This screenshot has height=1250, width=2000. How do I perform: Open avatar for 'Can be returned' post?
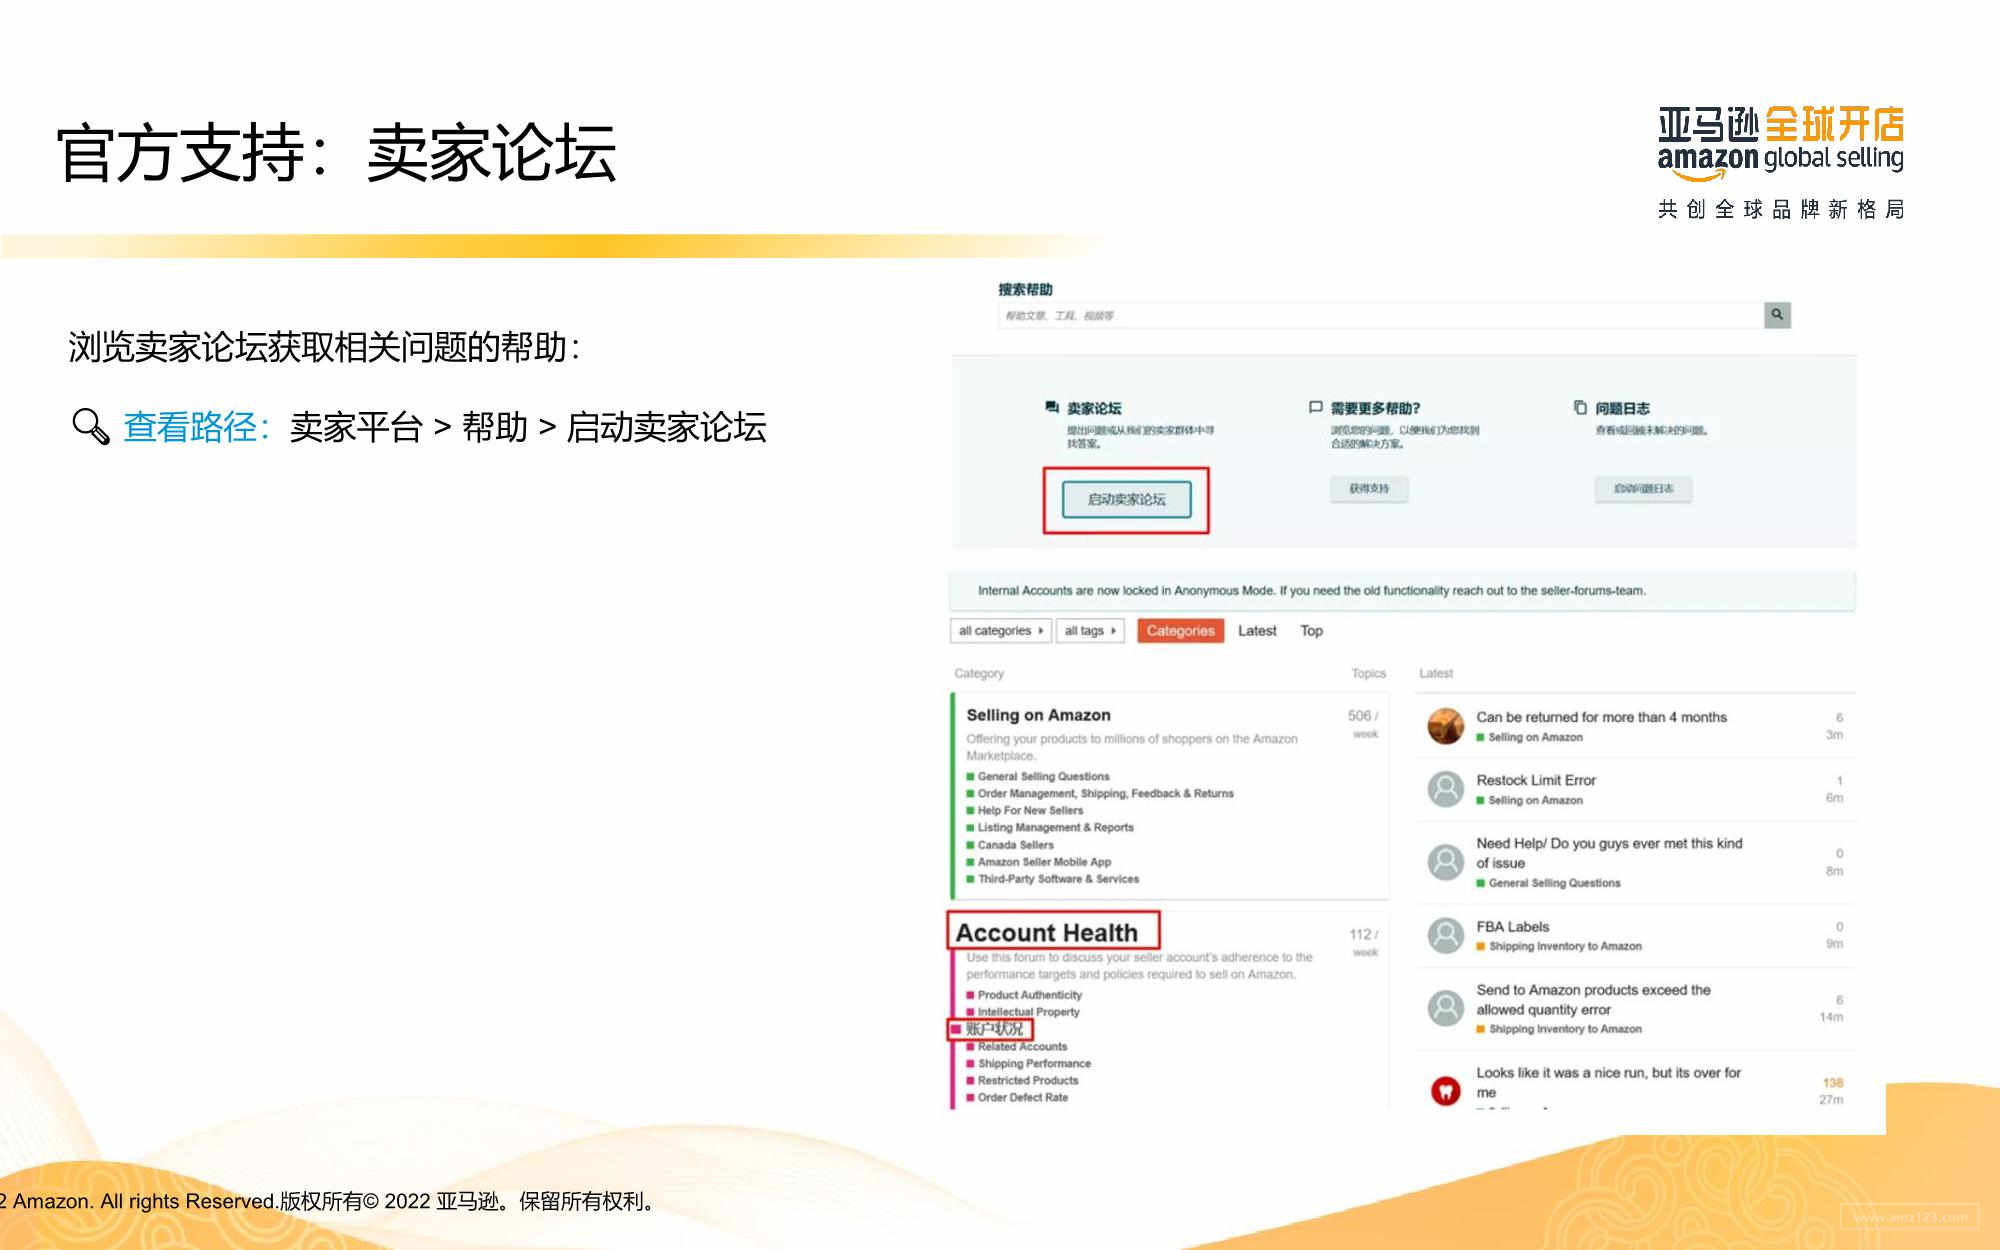[x=1445, y=726]
